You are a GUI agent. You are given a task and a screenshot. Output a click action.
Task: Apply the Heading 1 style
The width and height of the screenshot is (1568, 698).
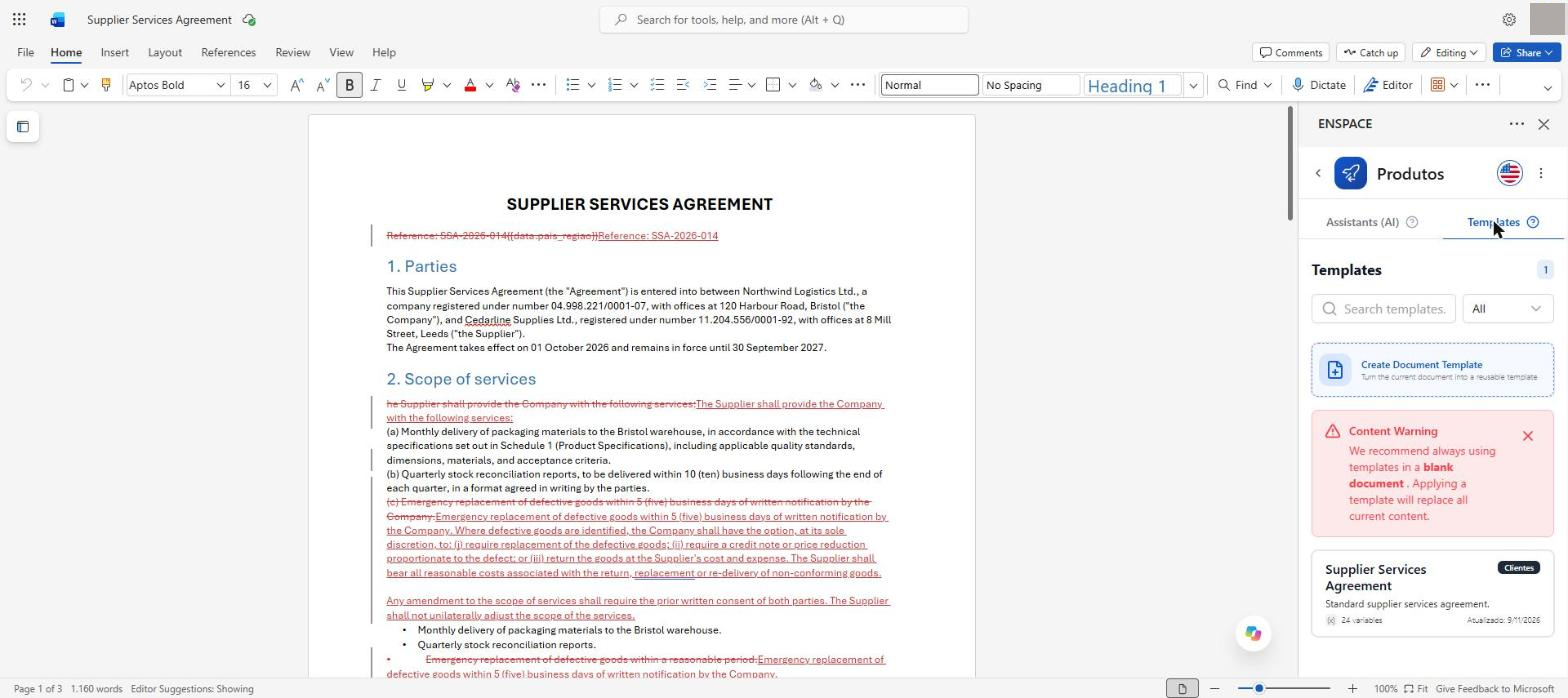[x=1132, y=85]
